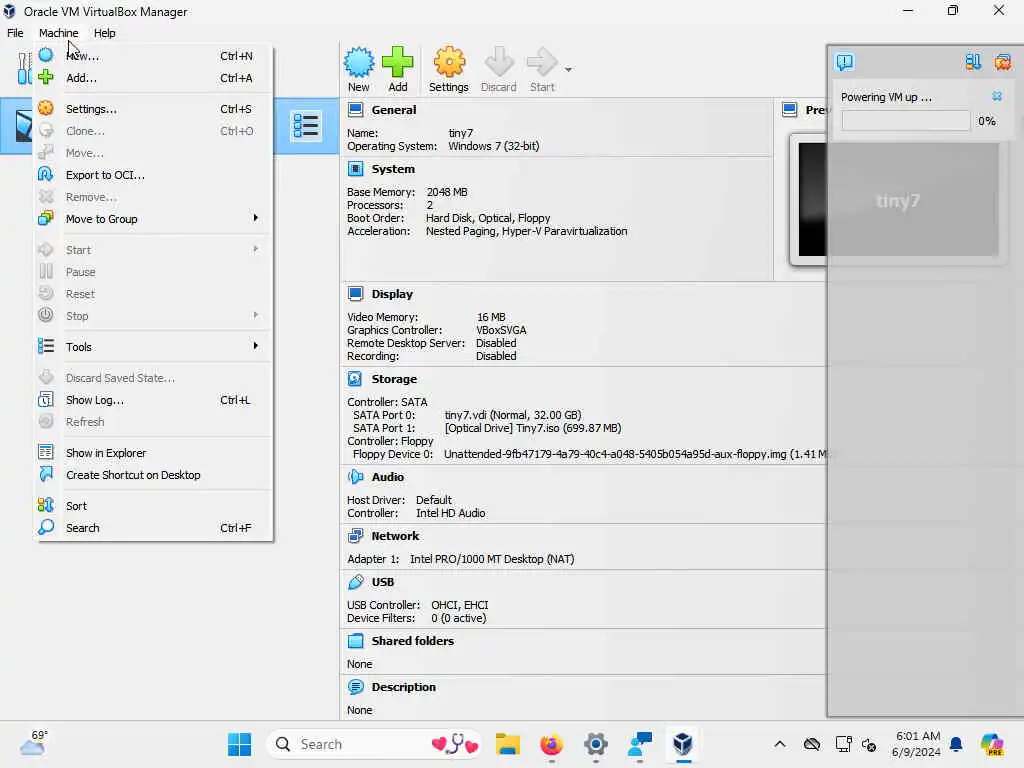Open Firefox from the taskbar
The image size is (1024, 768).
click(551, 744)
